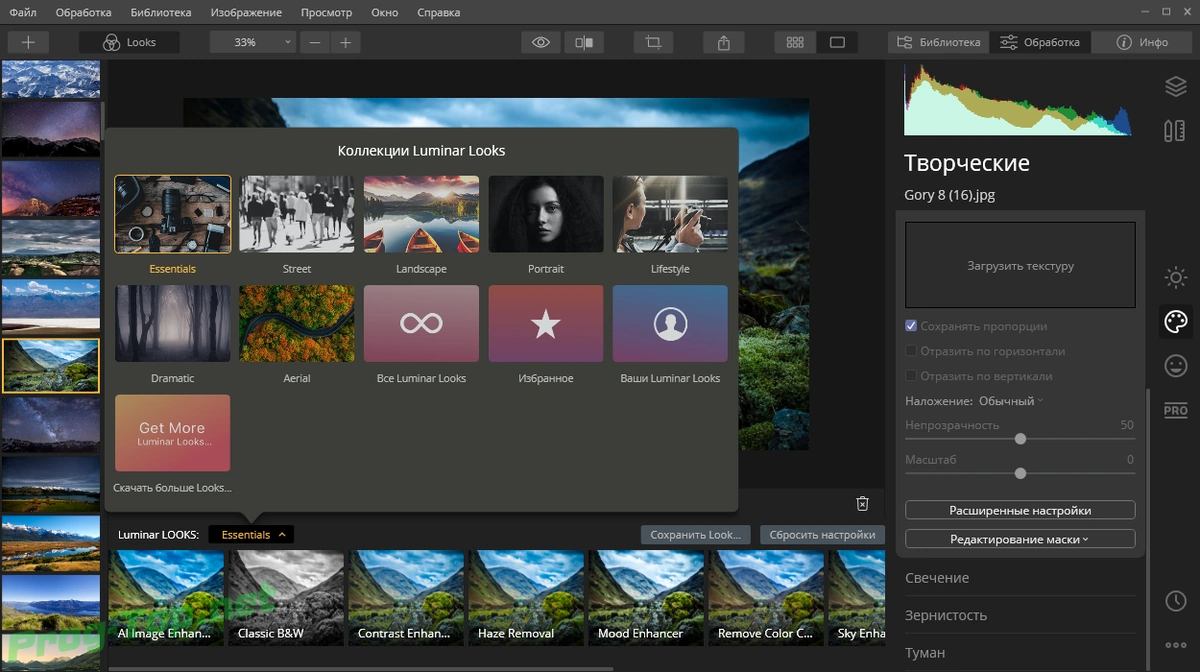Adjust the Непрозрачность slider
Screen dimensions: 1200x672
coord(1020,439)
